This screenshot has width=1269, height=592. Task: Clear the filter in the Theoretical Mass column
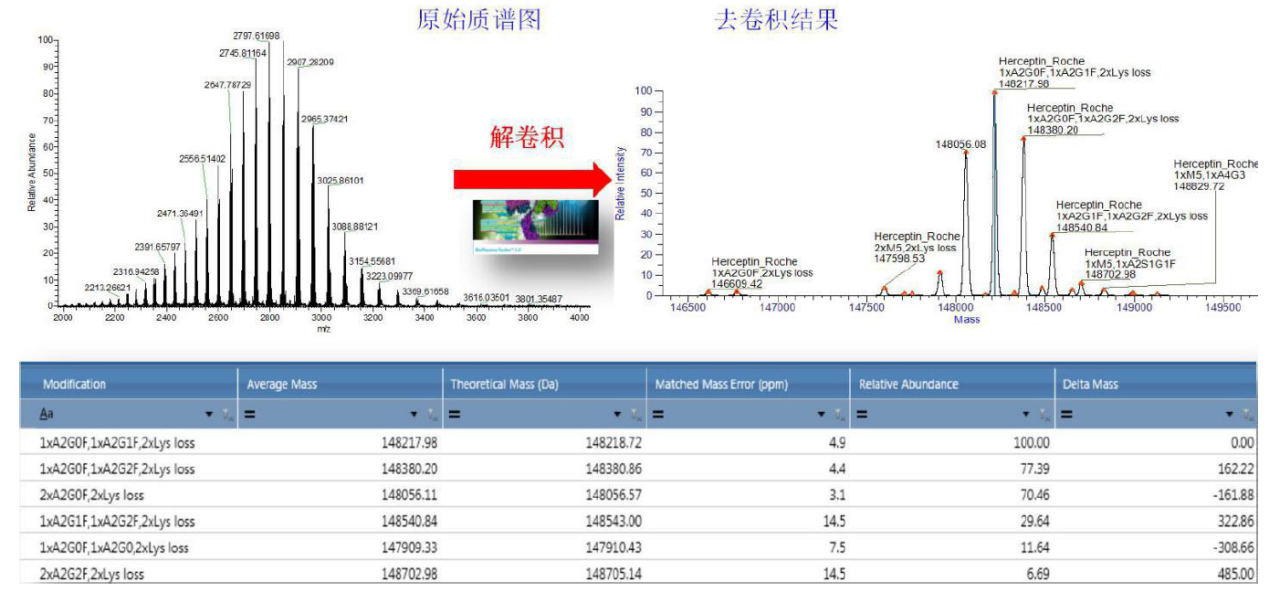tap(635, 414)
